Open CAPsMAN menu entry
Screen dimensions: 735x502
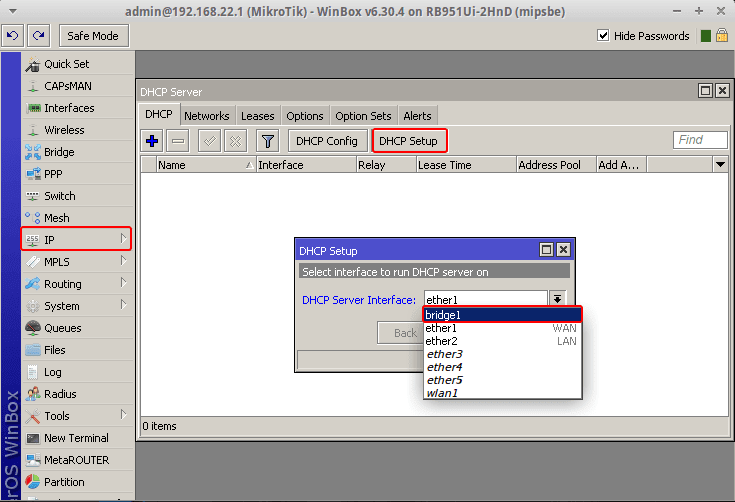click(77, 86)
